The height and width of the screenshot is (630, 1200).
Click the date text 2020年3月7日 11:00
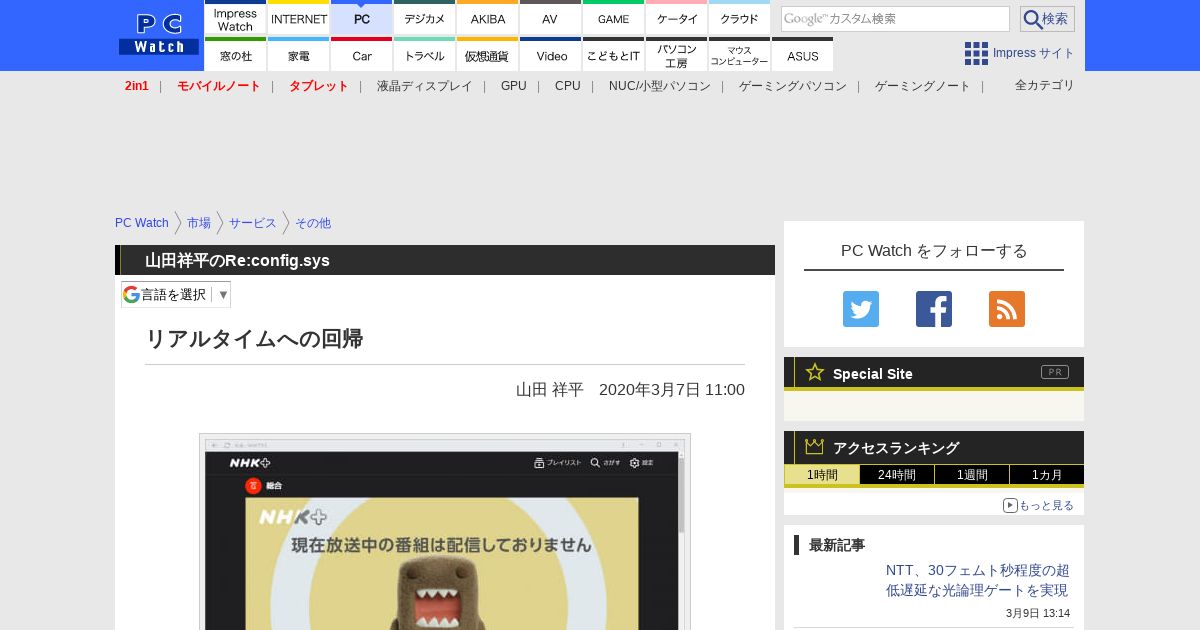(x=672, y=389)
